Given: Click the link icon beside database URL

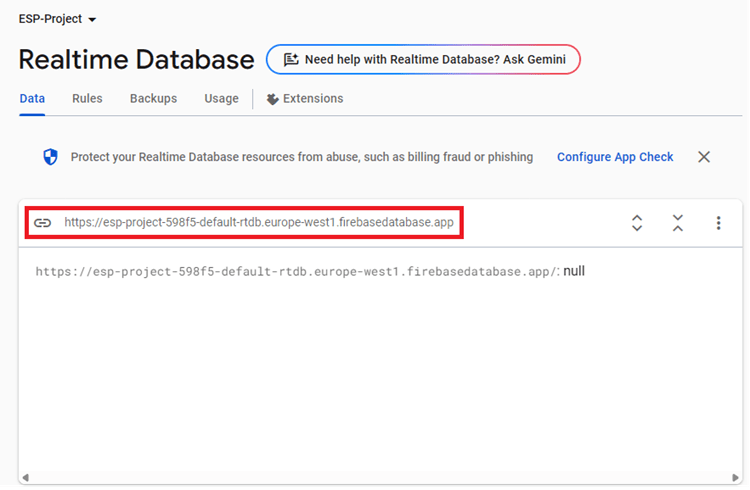Looking at the screenshot, I should (x=42, y=223).
